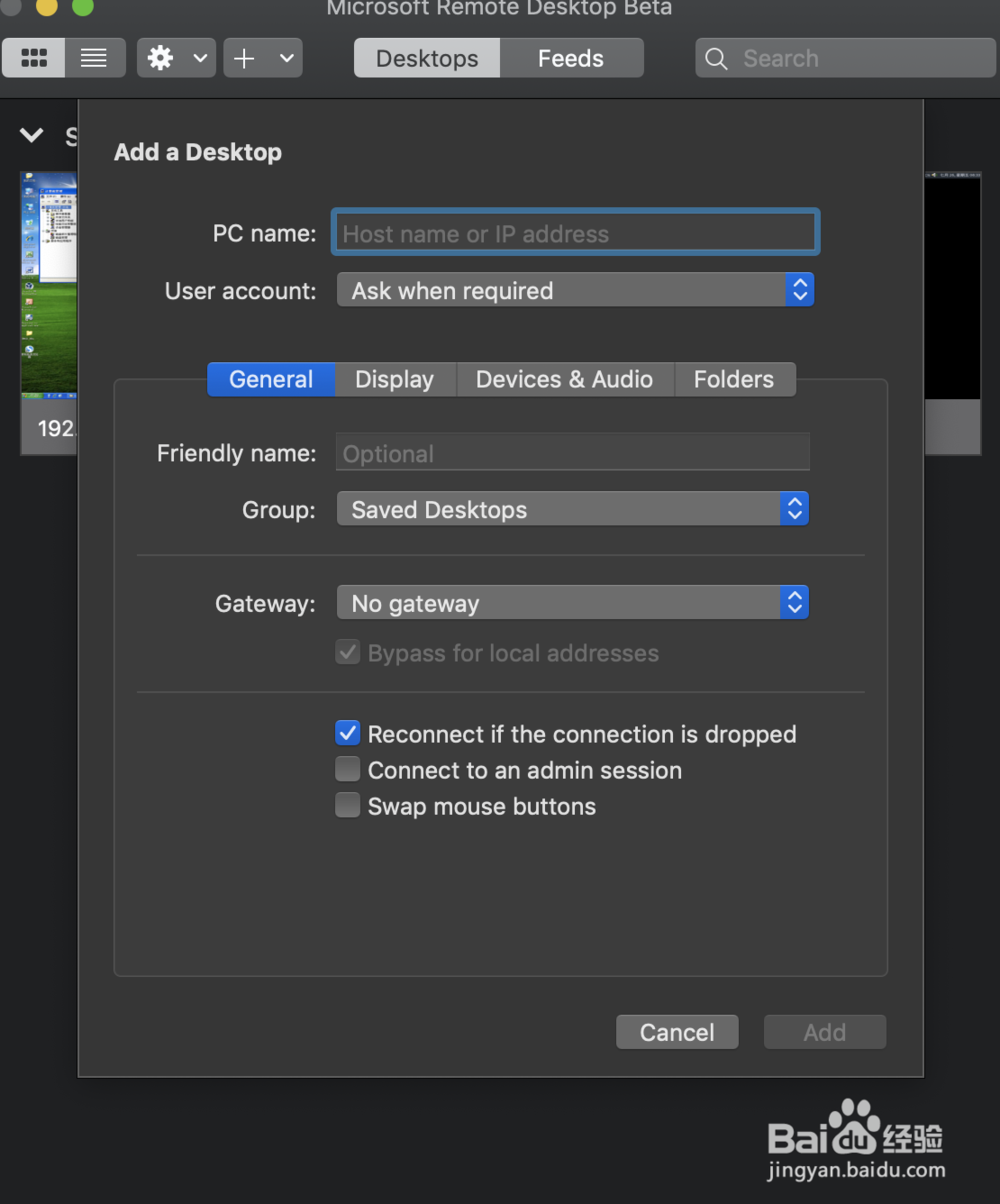
Task: Select the Folders tab
Action: coord(734,380)
